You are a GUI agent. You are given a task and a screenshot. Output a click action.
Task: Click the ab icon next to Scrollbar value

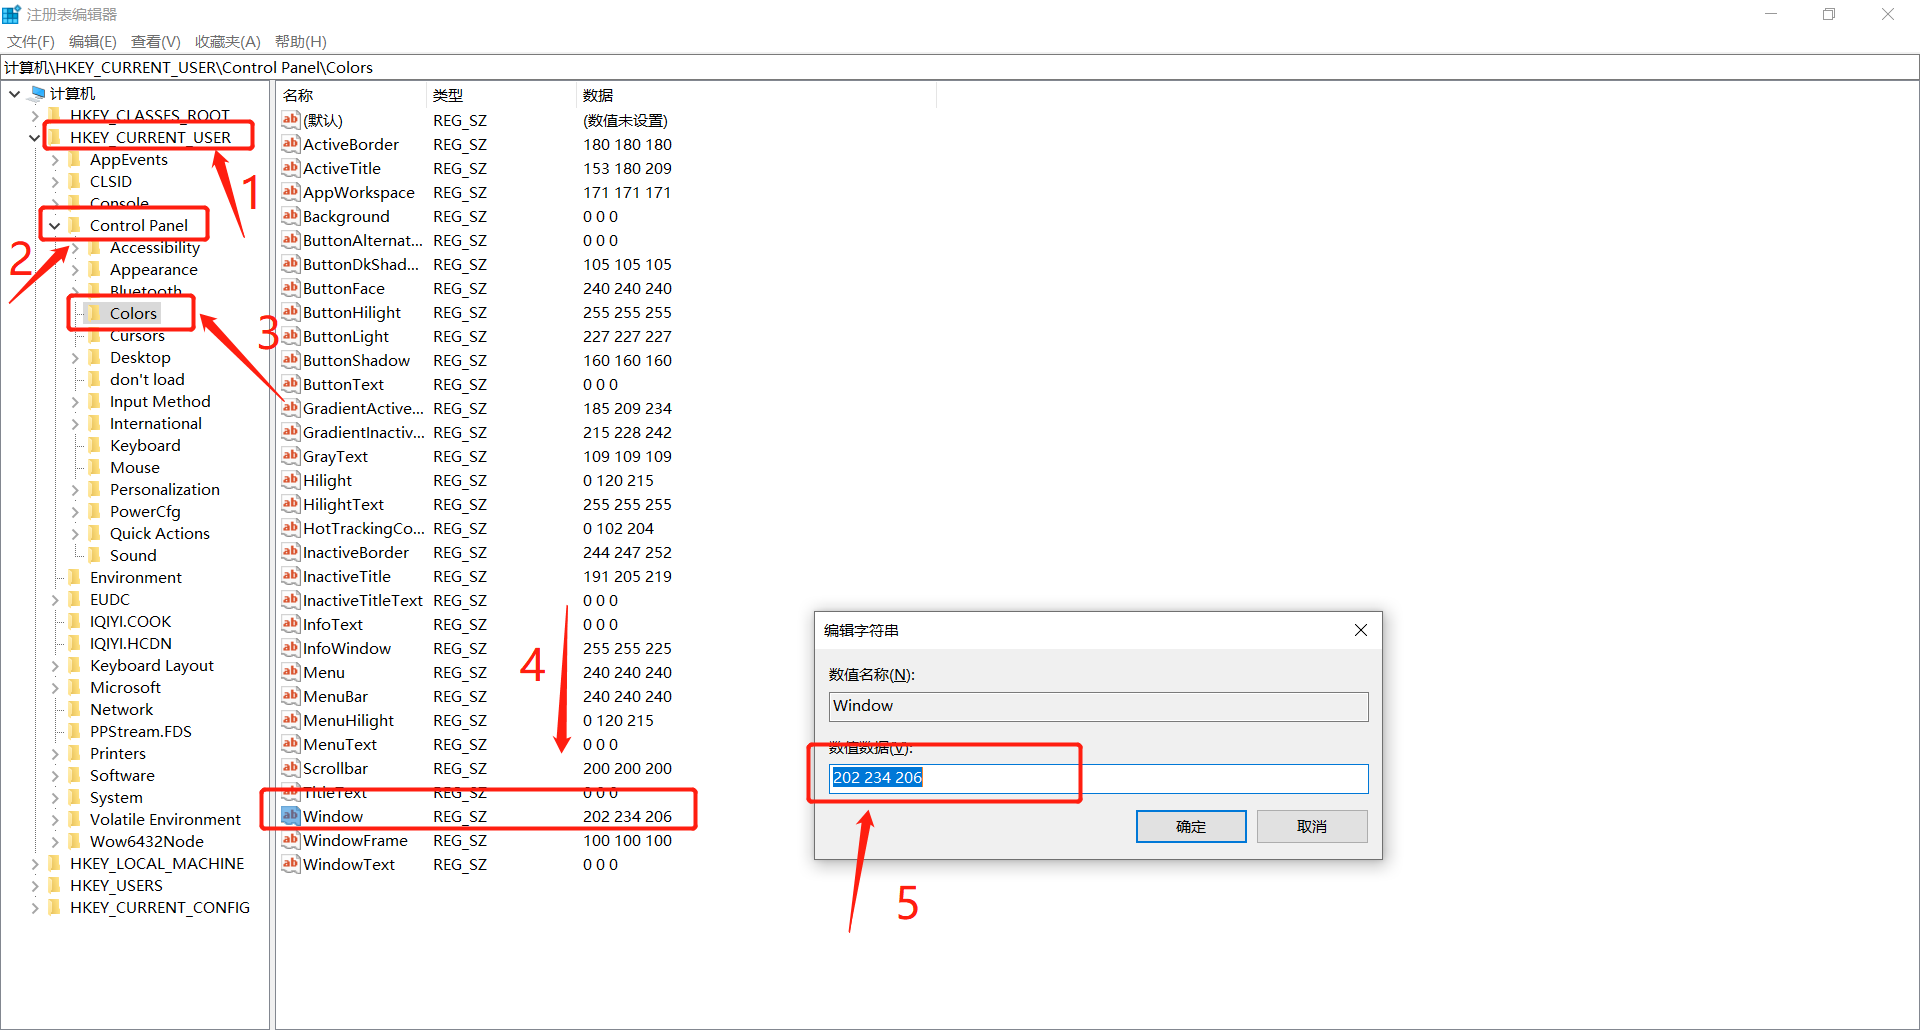tap(290, 768)
